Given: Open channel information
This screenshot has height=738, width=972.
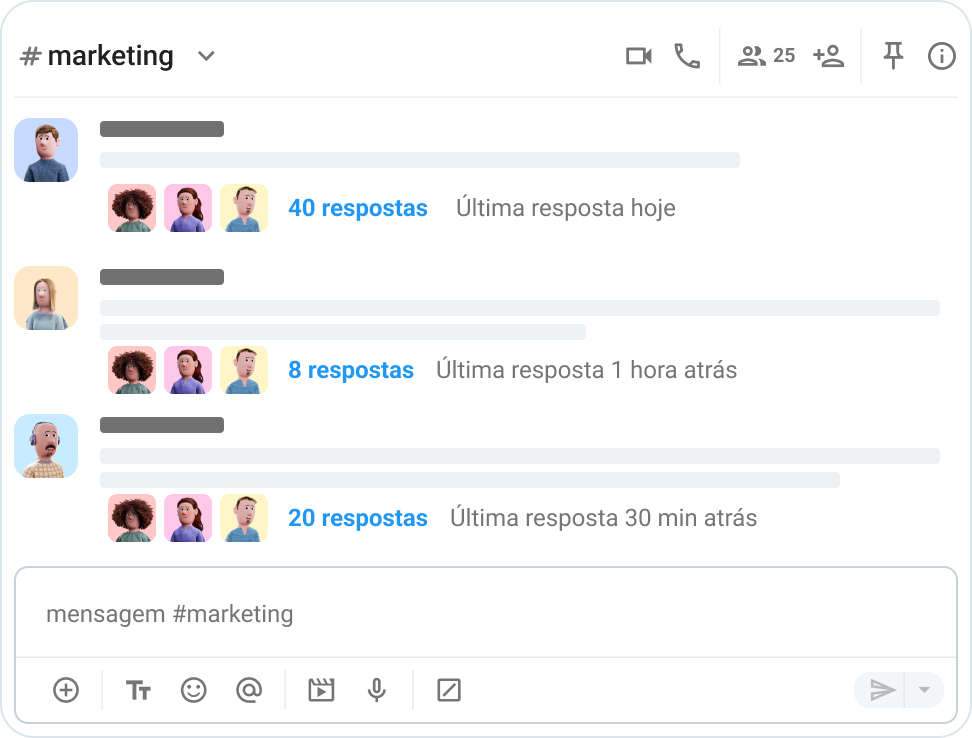Looking at the screenshot, I should [941, 56].
